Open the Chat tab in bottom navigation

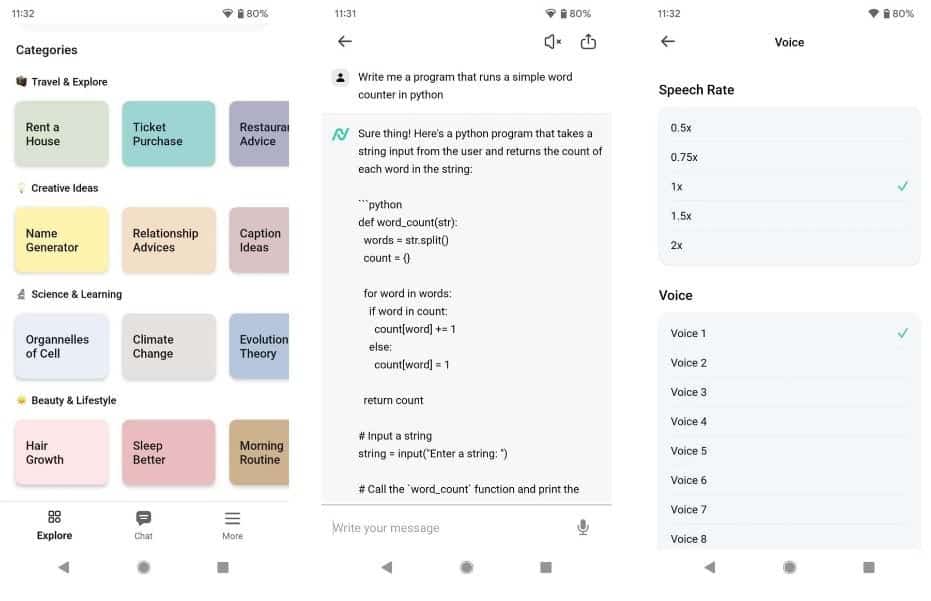point(143,524)
